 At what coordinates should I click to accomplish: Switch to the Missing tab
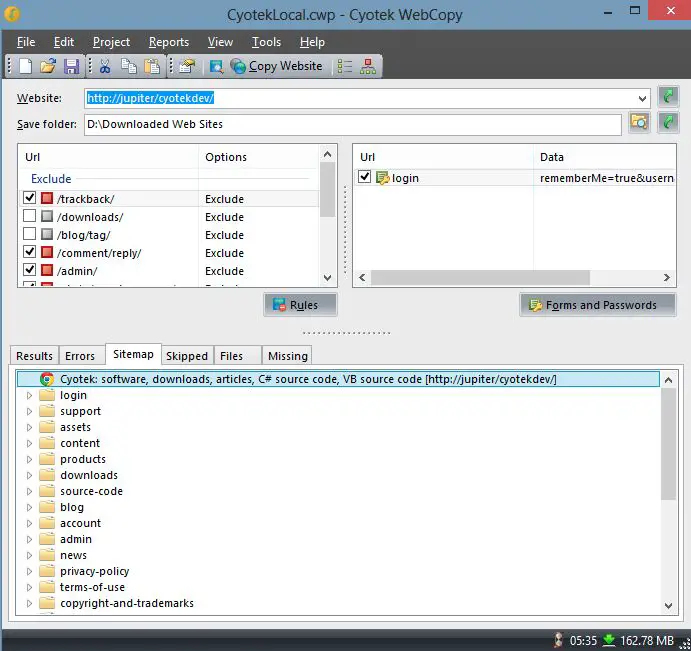(x=288, y=356)
